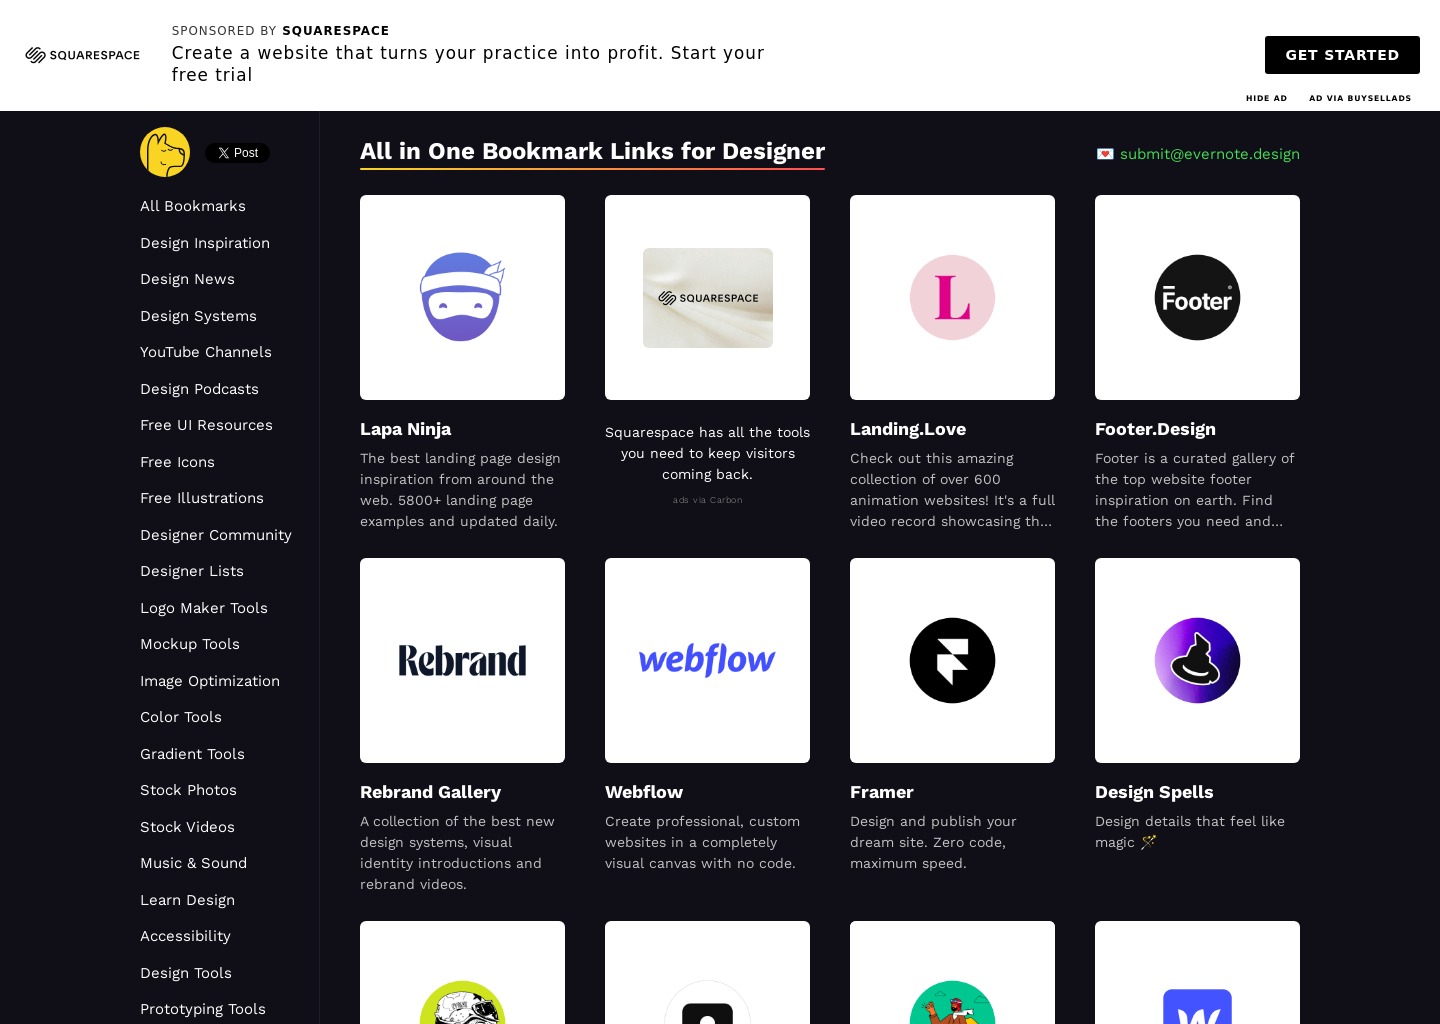This screenshot has width=1440, height=1024.
Task: Open Learn Design category
Action: 187,900
